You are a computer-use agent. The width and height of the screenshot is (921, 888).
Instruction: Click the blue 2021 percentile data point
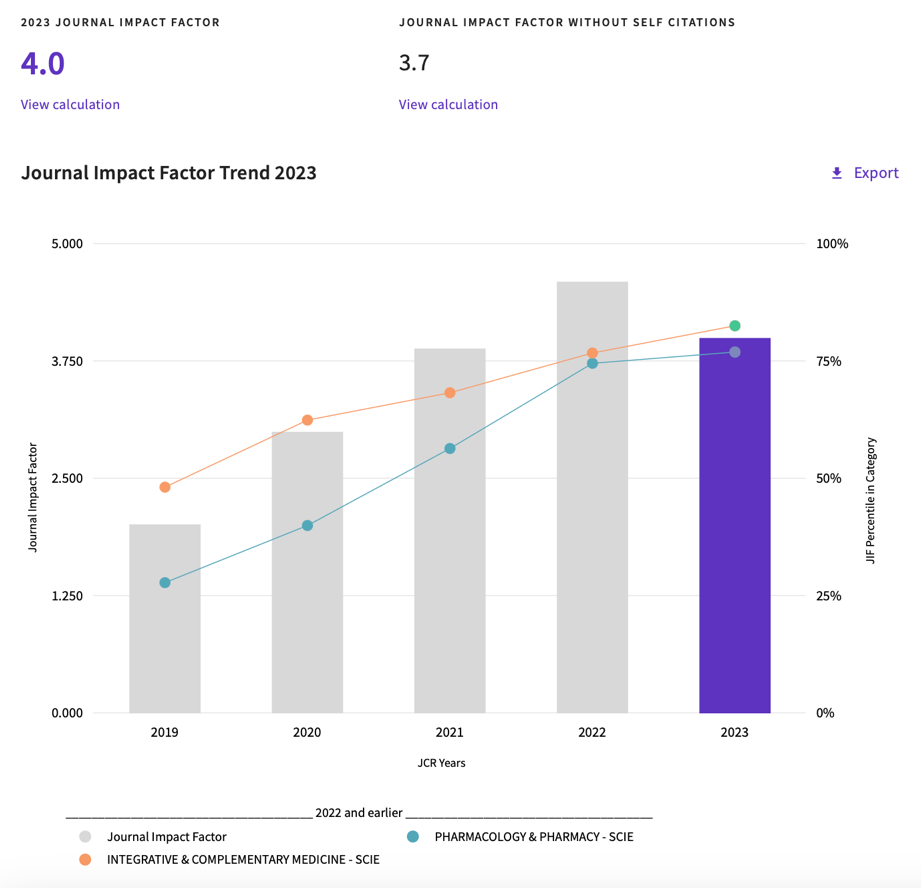(x=450, y=449)
